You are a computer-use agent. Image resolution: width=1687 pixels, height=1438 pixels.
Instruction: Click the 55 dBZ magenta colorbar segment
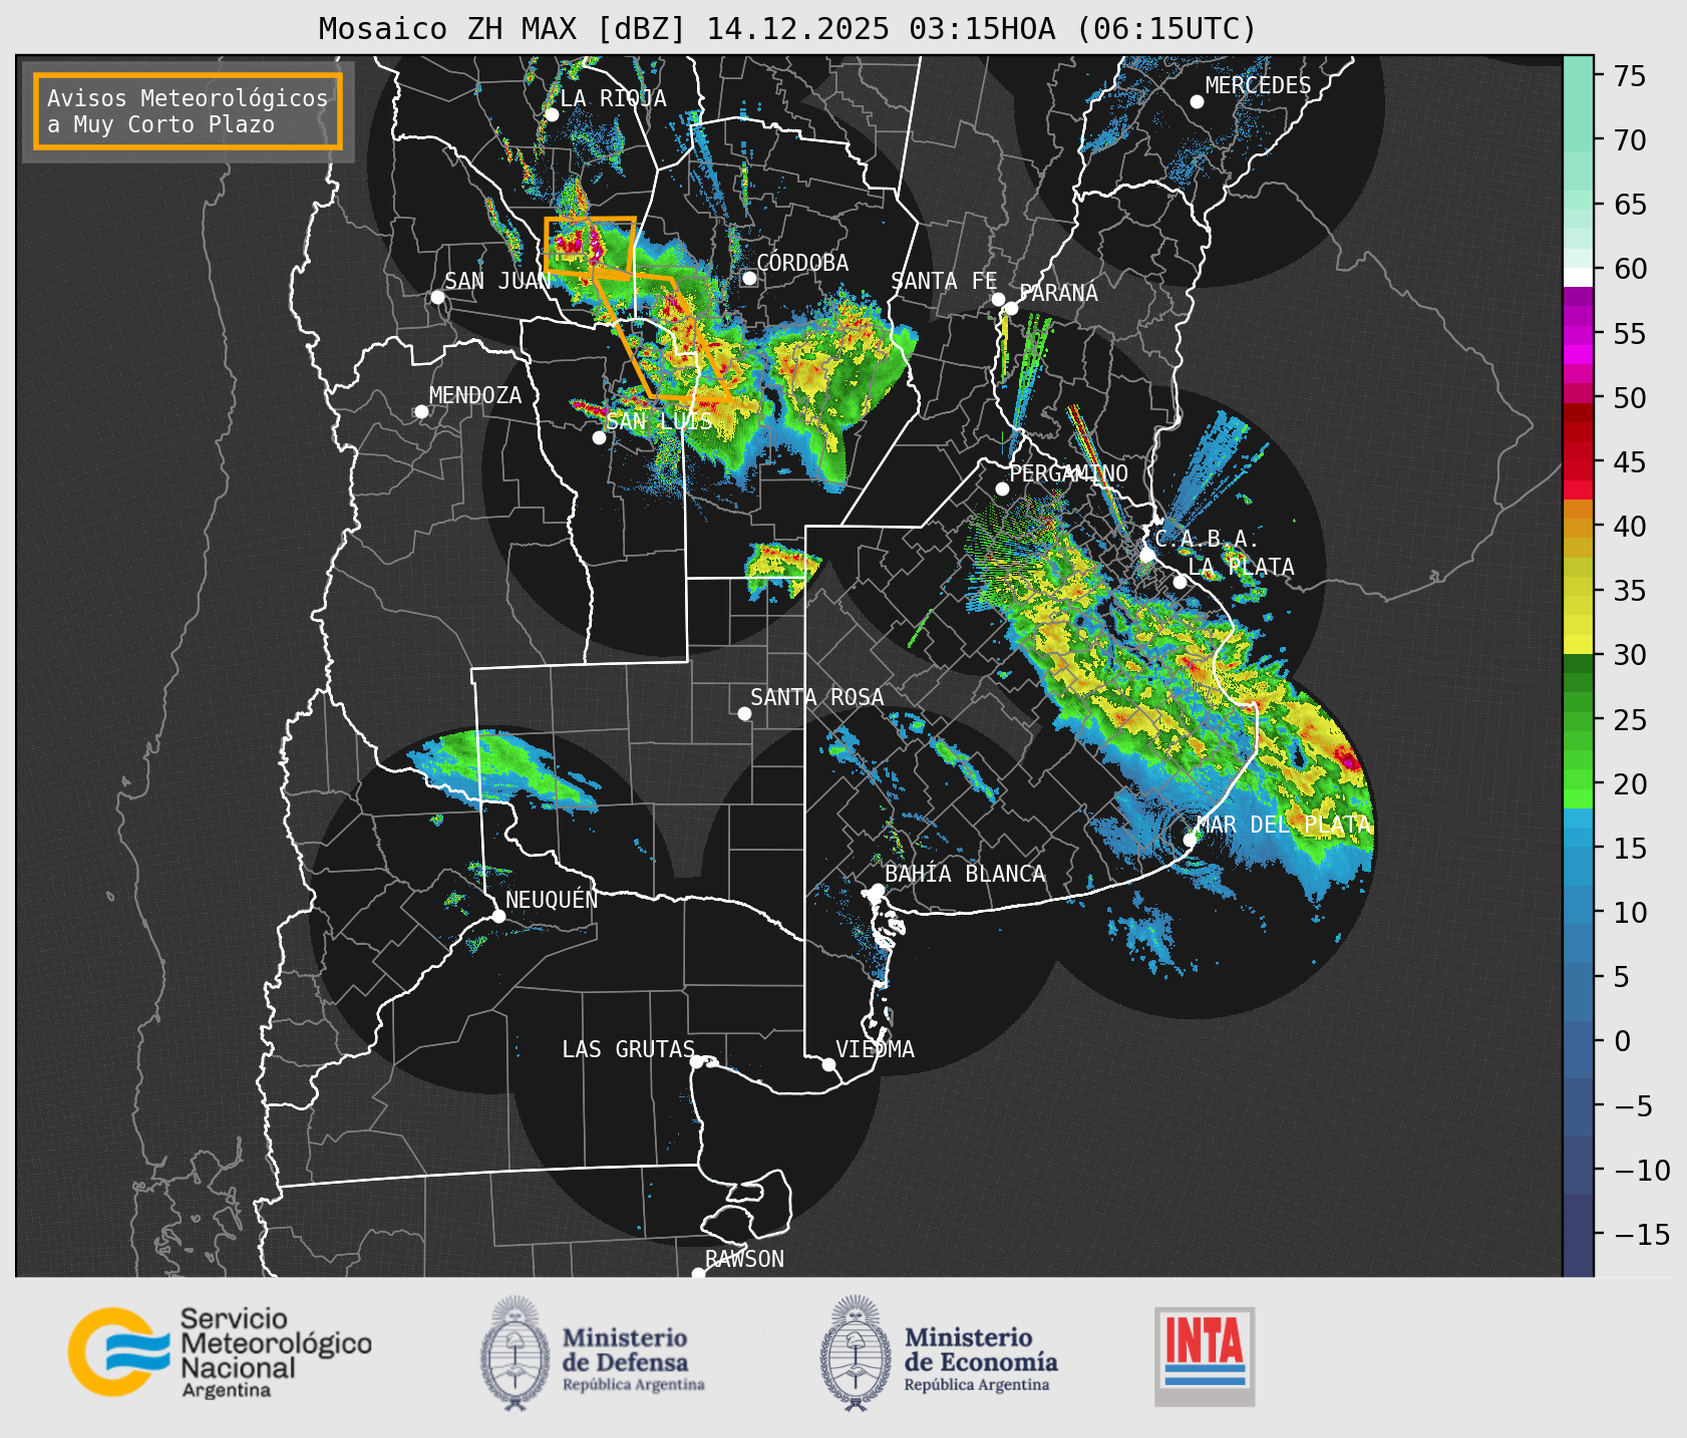point(1578,334)
